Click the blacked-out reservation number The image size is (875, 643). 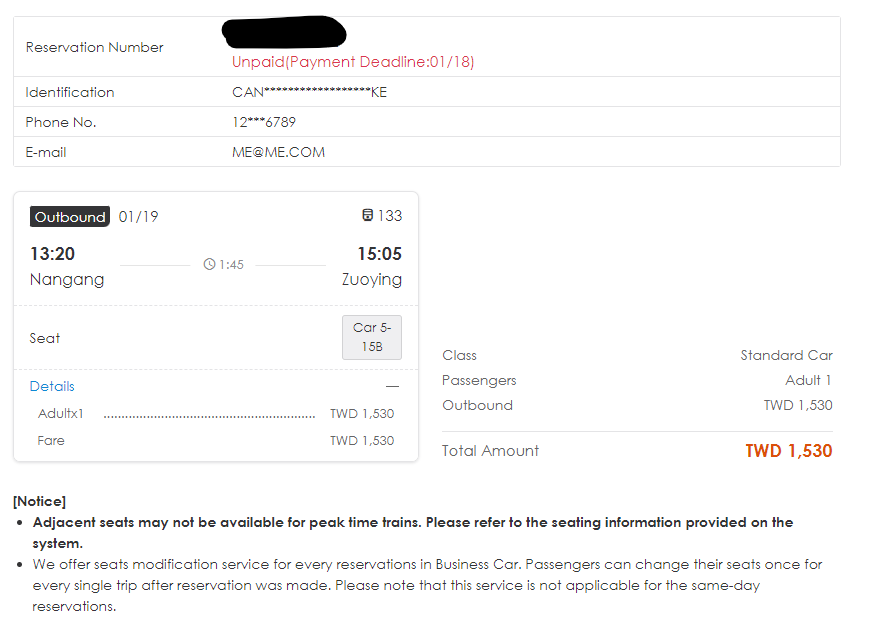pos(285,32)
